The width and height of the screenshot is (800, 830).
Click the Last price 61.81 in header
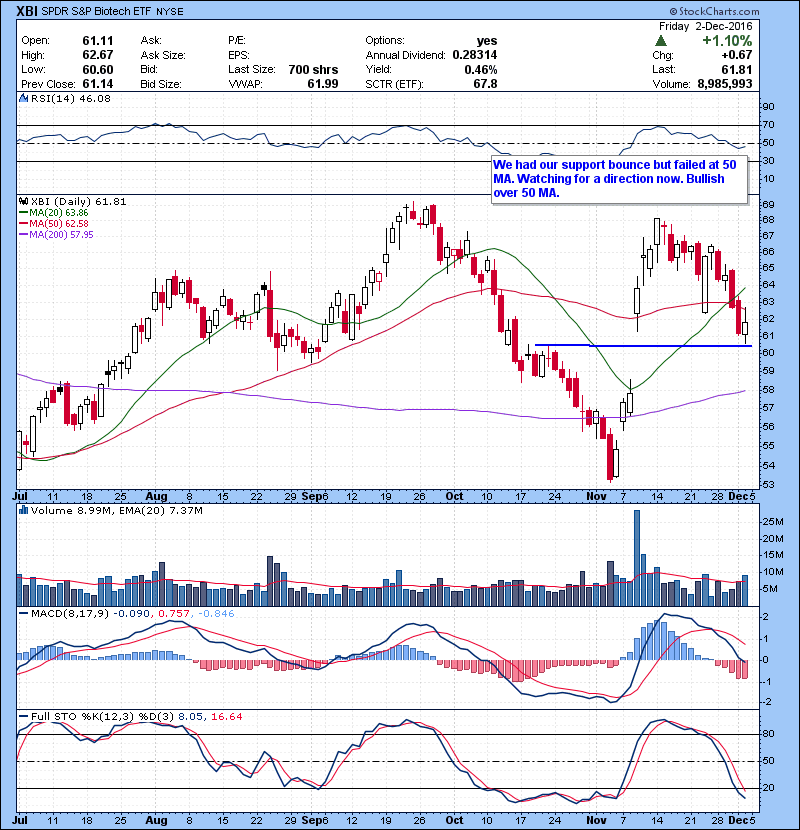pos(736,69)
